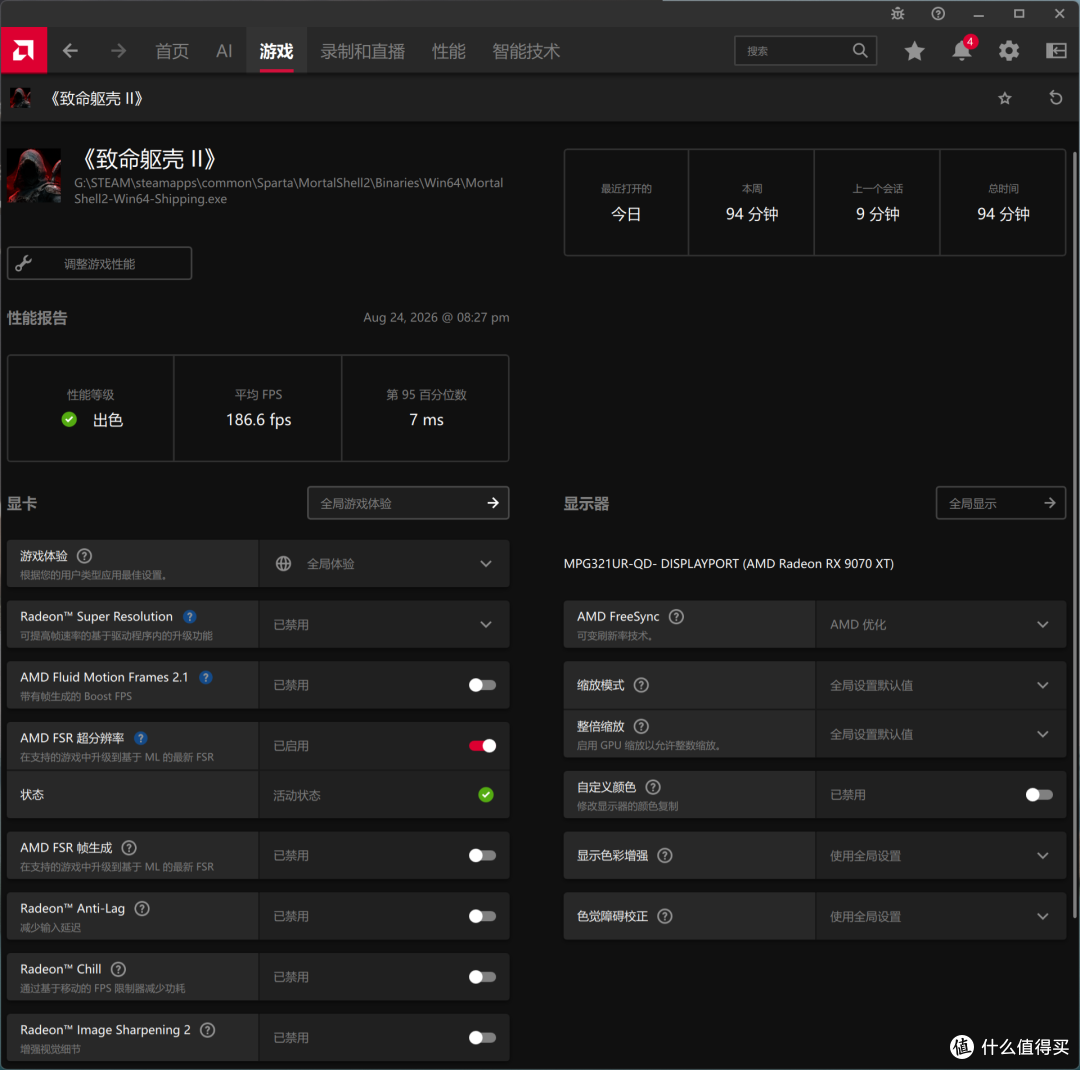Enable Radeon Image Sharpening 2 toggle

(x=482, y=1037)
